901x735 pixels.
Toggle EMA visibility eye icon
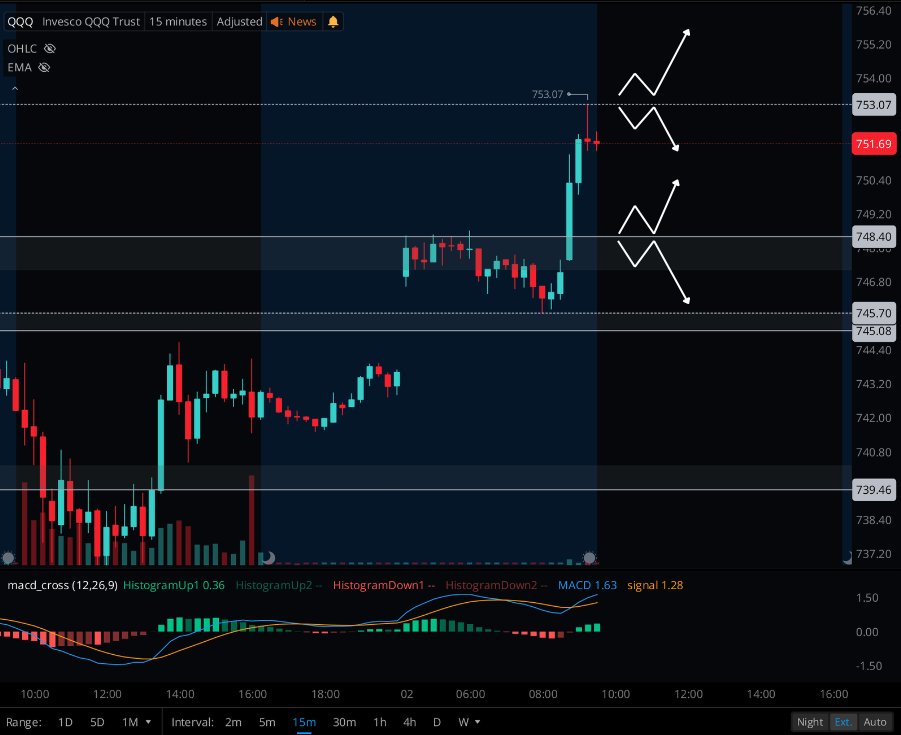(x=44, y=68)
